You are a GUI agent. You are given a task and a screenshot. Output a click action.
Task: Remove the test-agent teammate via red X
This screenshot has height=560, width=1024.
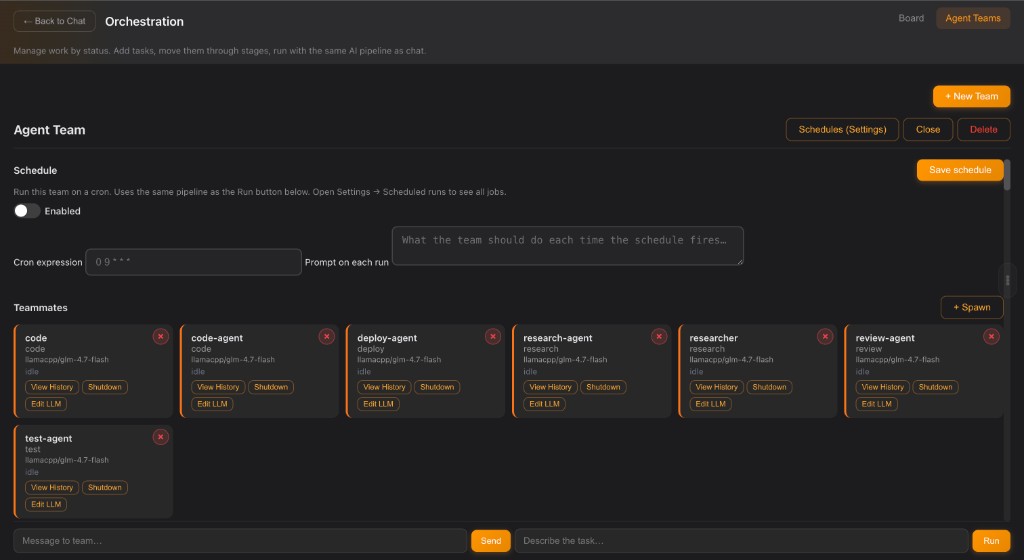(x=161, y=437)
